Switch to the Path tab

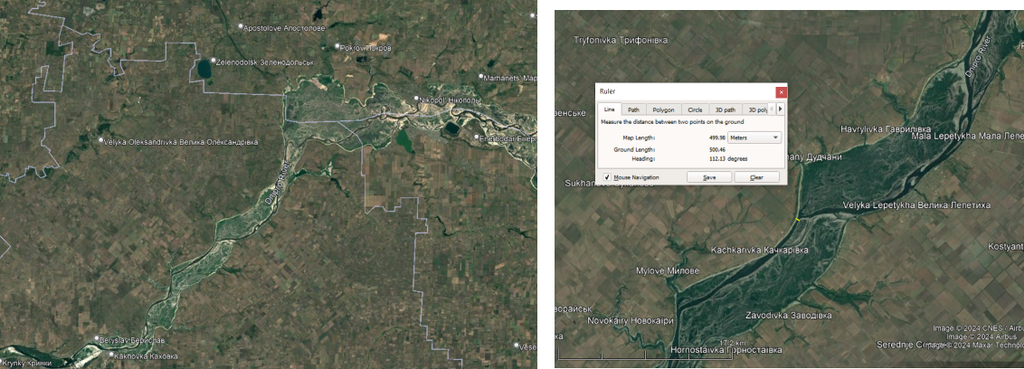[x=633, y=110]
